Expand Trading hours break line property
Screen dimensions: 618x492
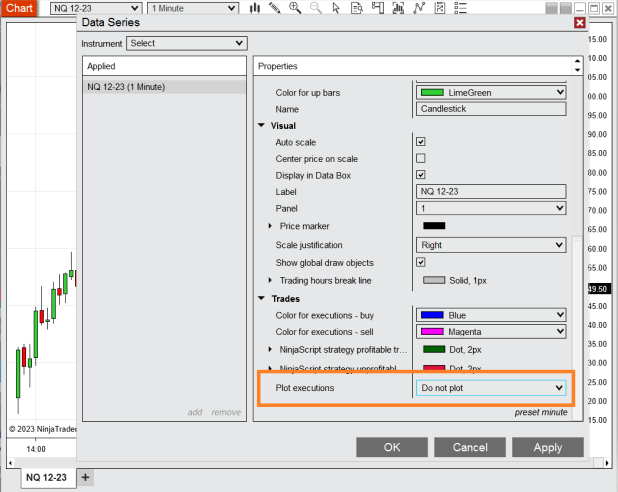click(x=270, y=280)
